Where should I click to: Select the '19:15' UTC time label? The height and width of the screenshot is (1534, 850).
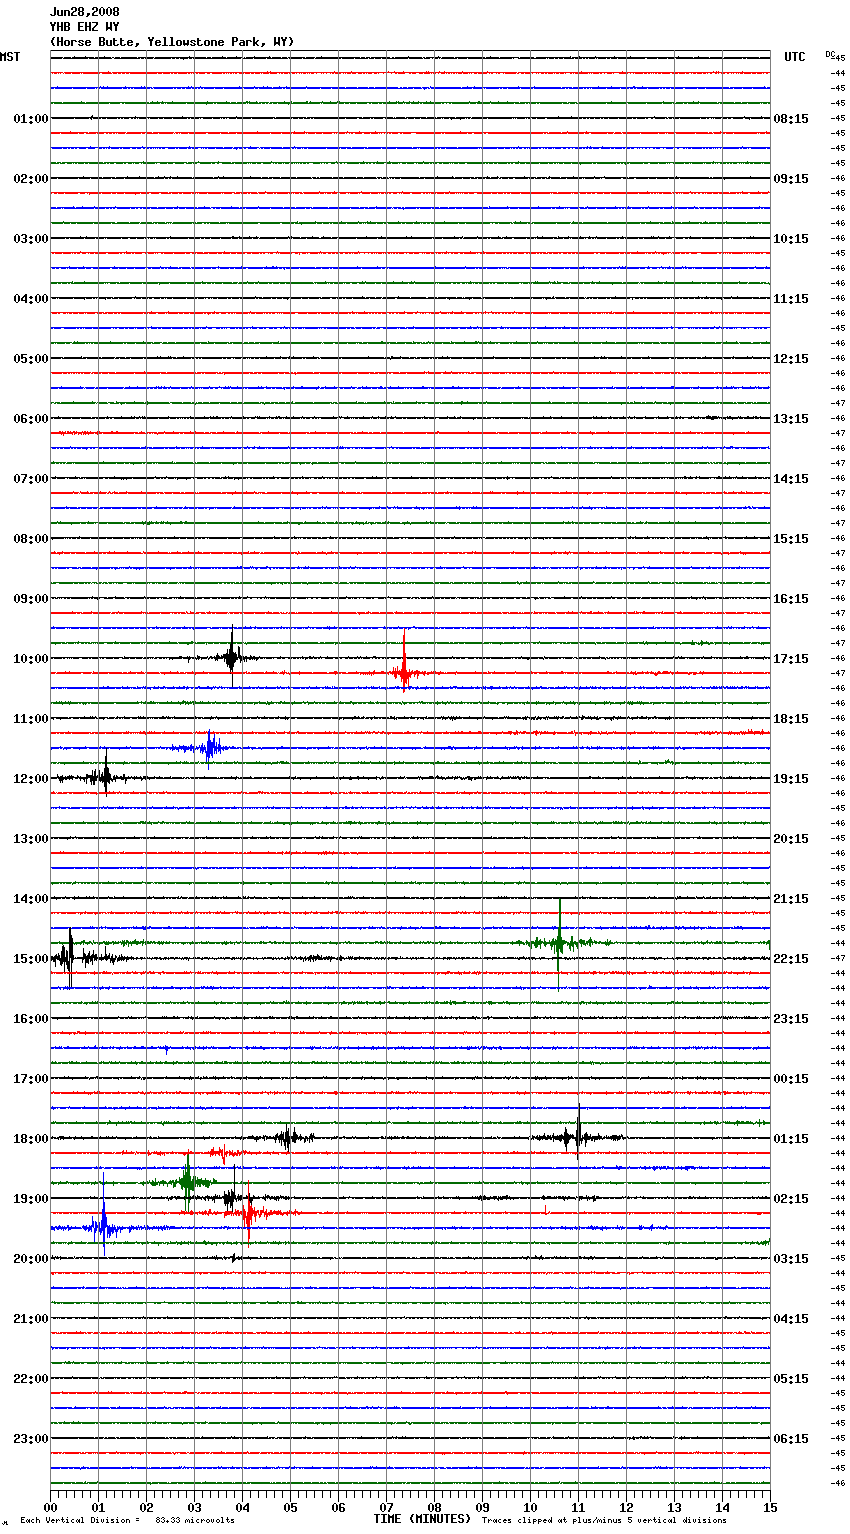click(791, 779)
